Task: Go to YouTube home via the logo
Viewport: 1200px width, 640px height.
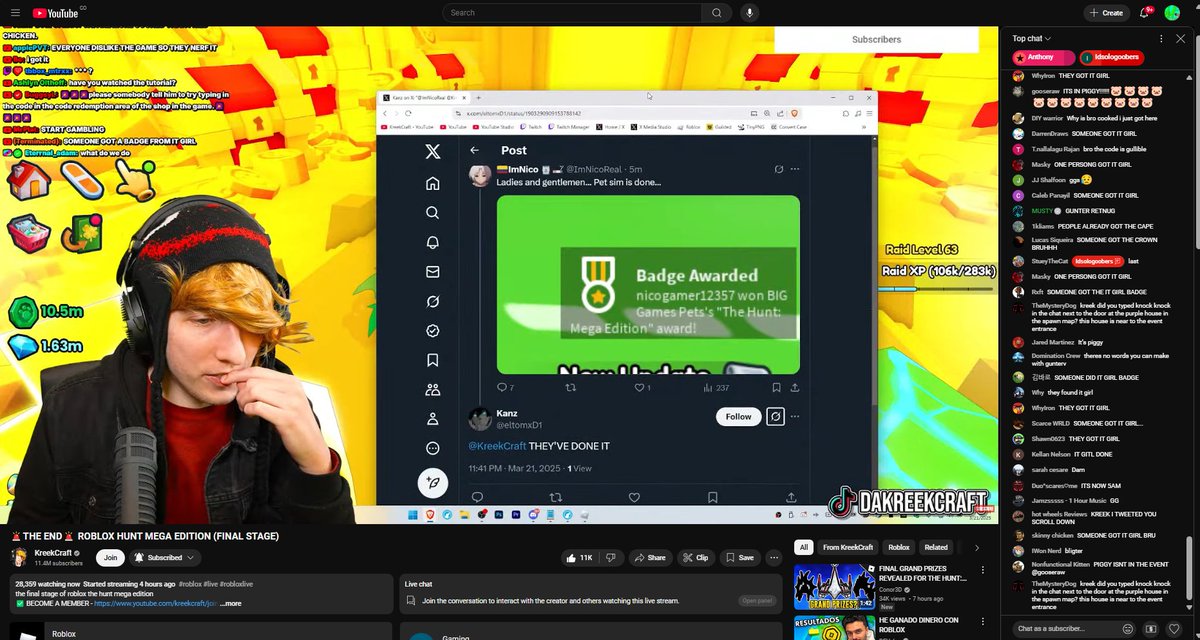Action: pos(55,13)
